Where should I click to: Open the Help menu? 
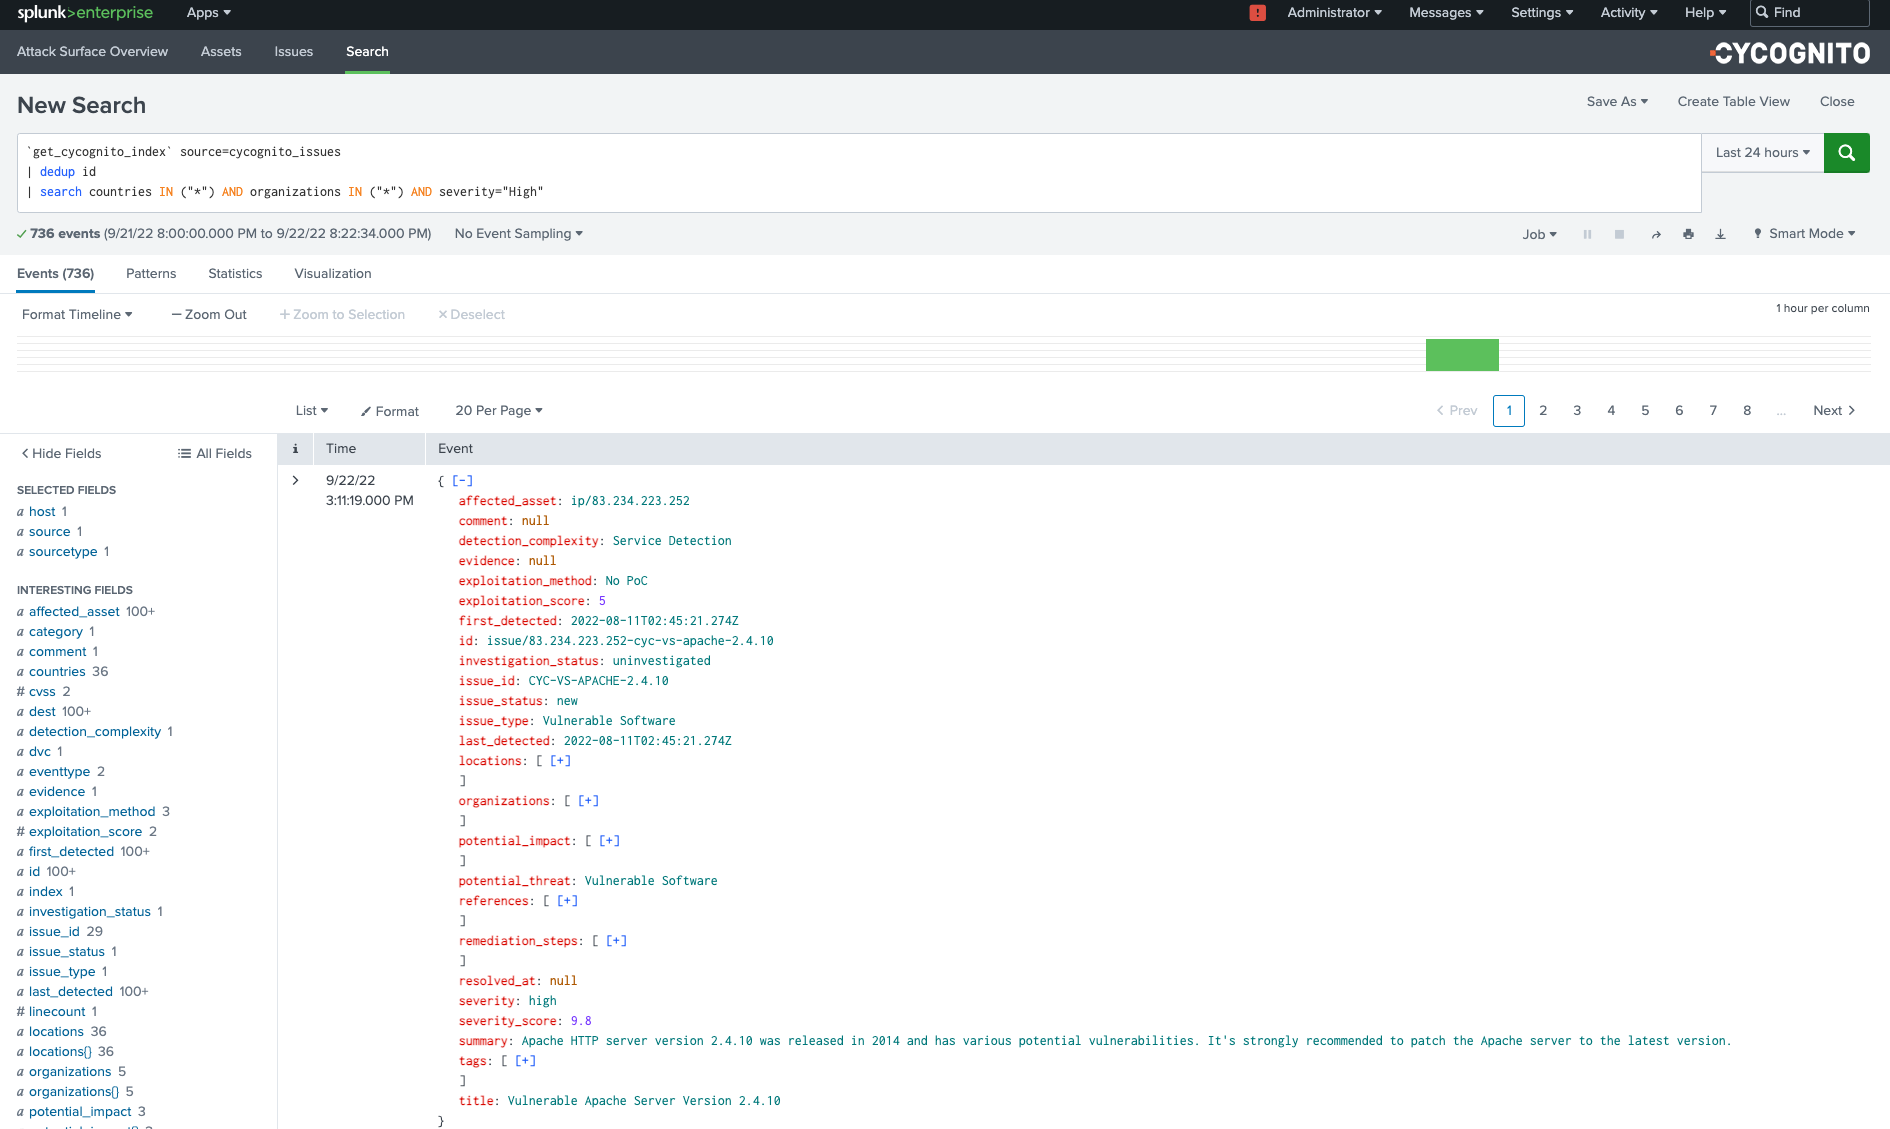1705,13
